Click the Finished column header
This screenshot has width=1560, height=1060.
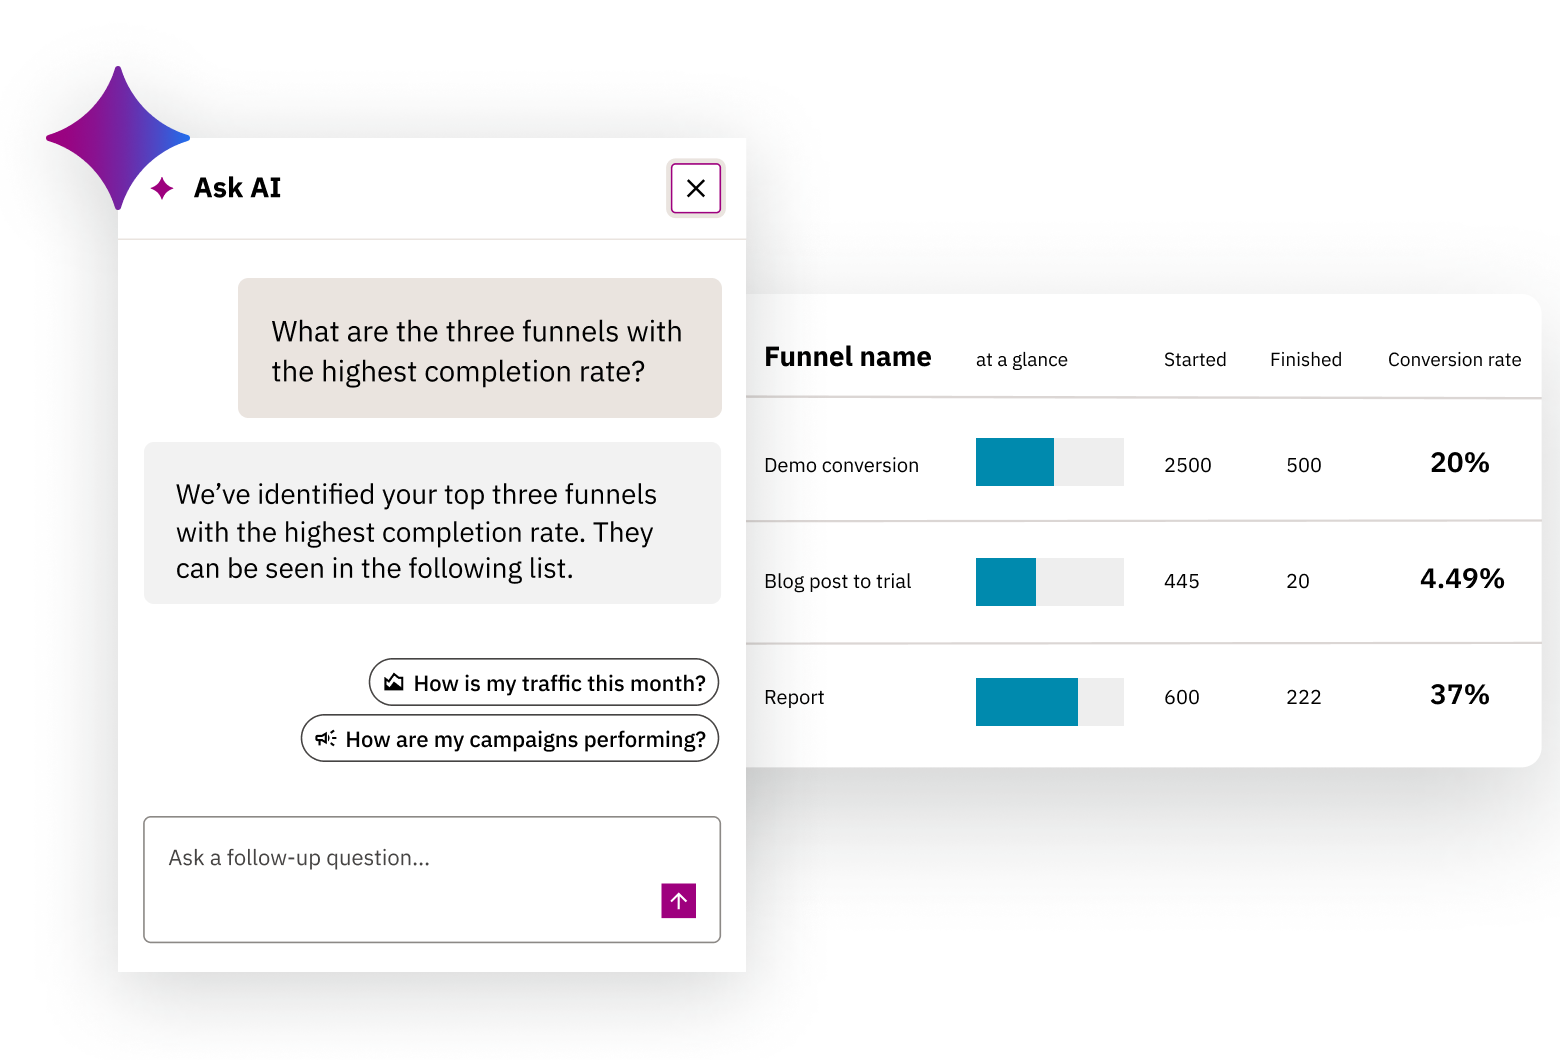click(1306, 359)
